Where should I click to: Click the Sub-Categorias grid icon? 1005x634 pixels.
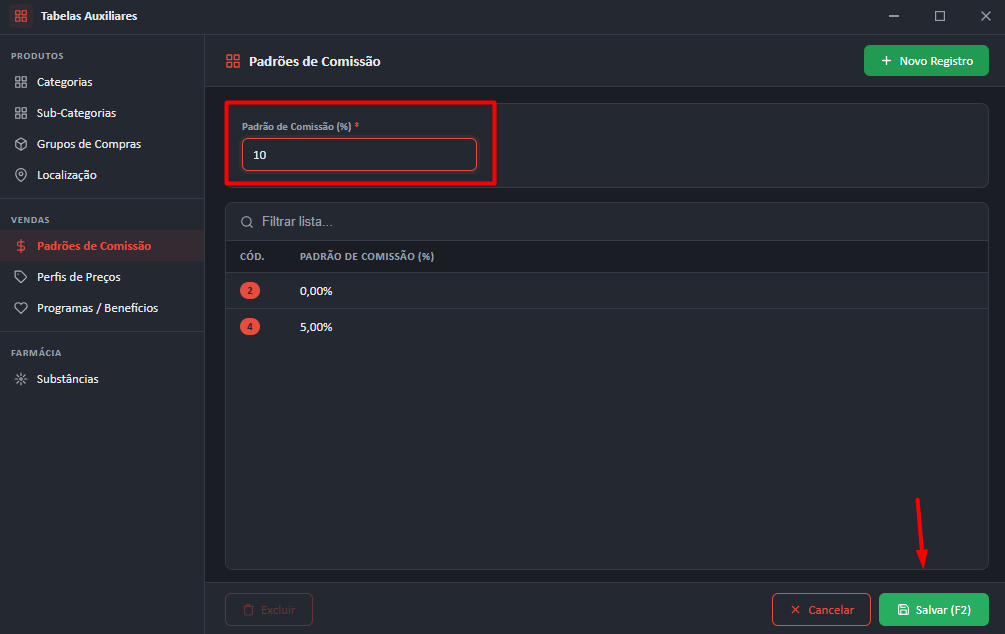pyautogui.click(x=21, y=113)
